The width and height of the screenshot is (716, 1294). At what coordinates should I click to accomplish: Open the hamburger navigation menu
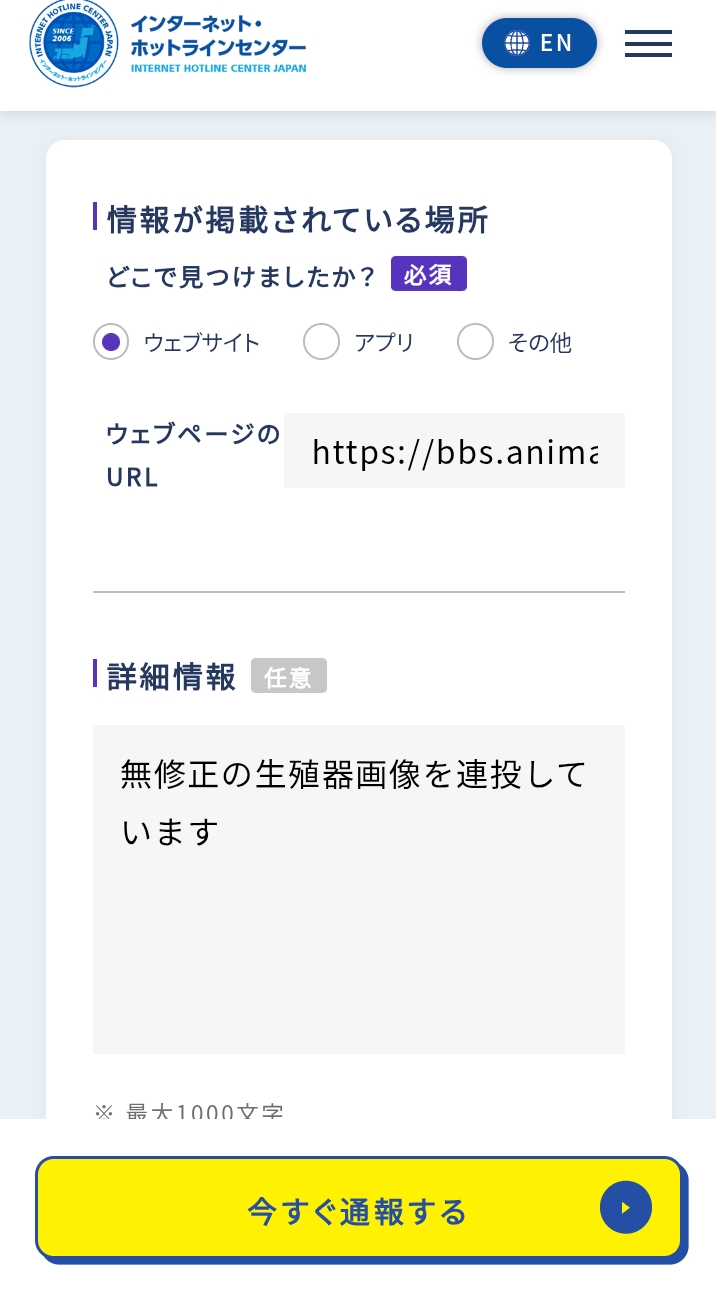point(648,44)
